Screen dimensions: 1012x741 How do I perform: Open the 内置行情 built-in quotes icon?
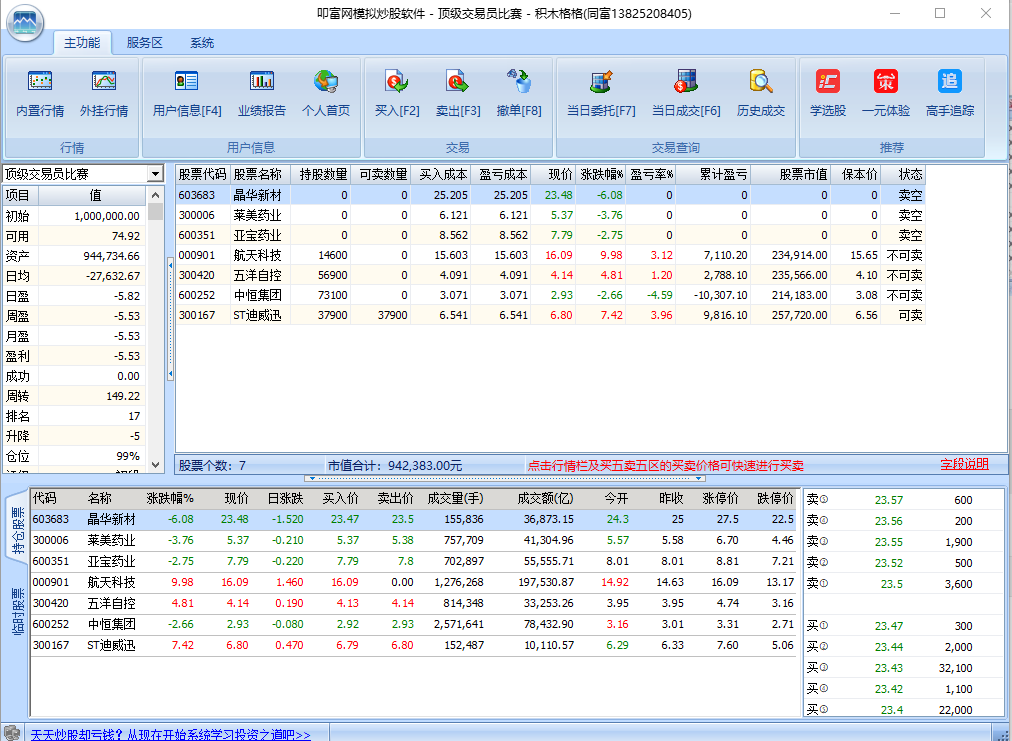tap(40, 93)
